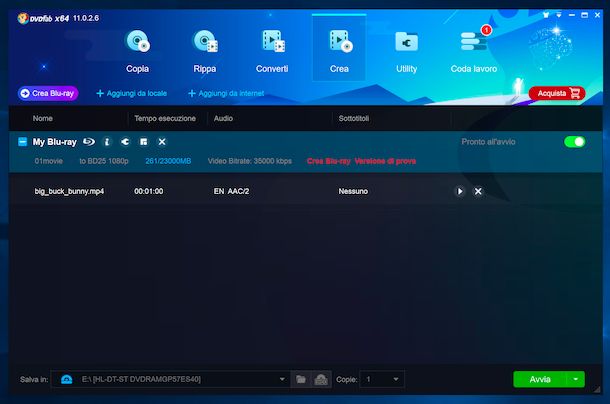This screenshot has width=610, height=404.
Task: Remove the My Blu-ray task
Action: [x=162, y=142]
